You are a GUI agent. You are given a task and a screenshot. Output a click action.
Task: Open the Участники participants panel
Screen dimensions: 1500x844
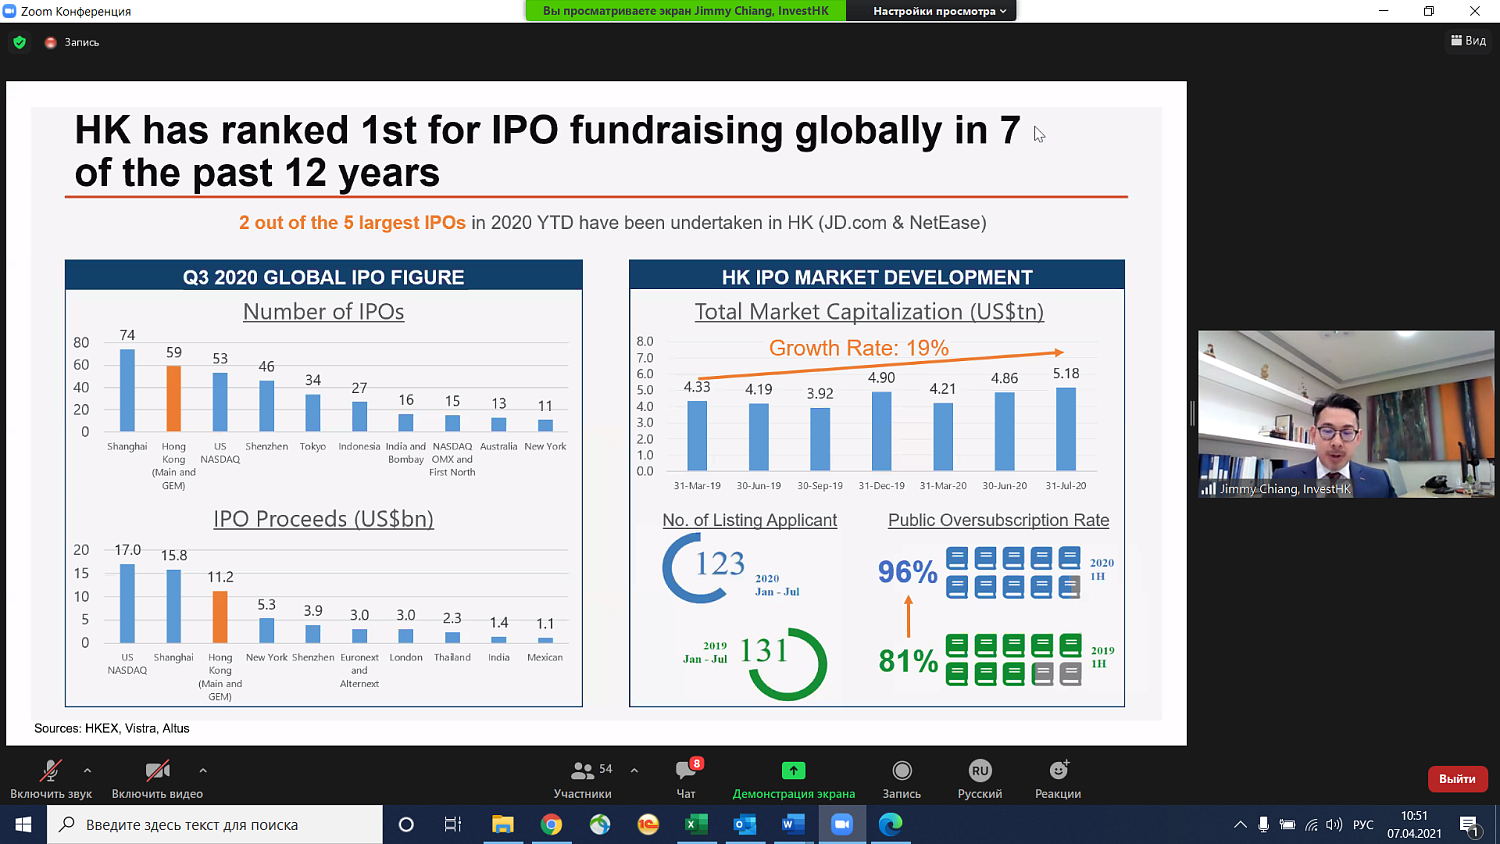(583, 779)
